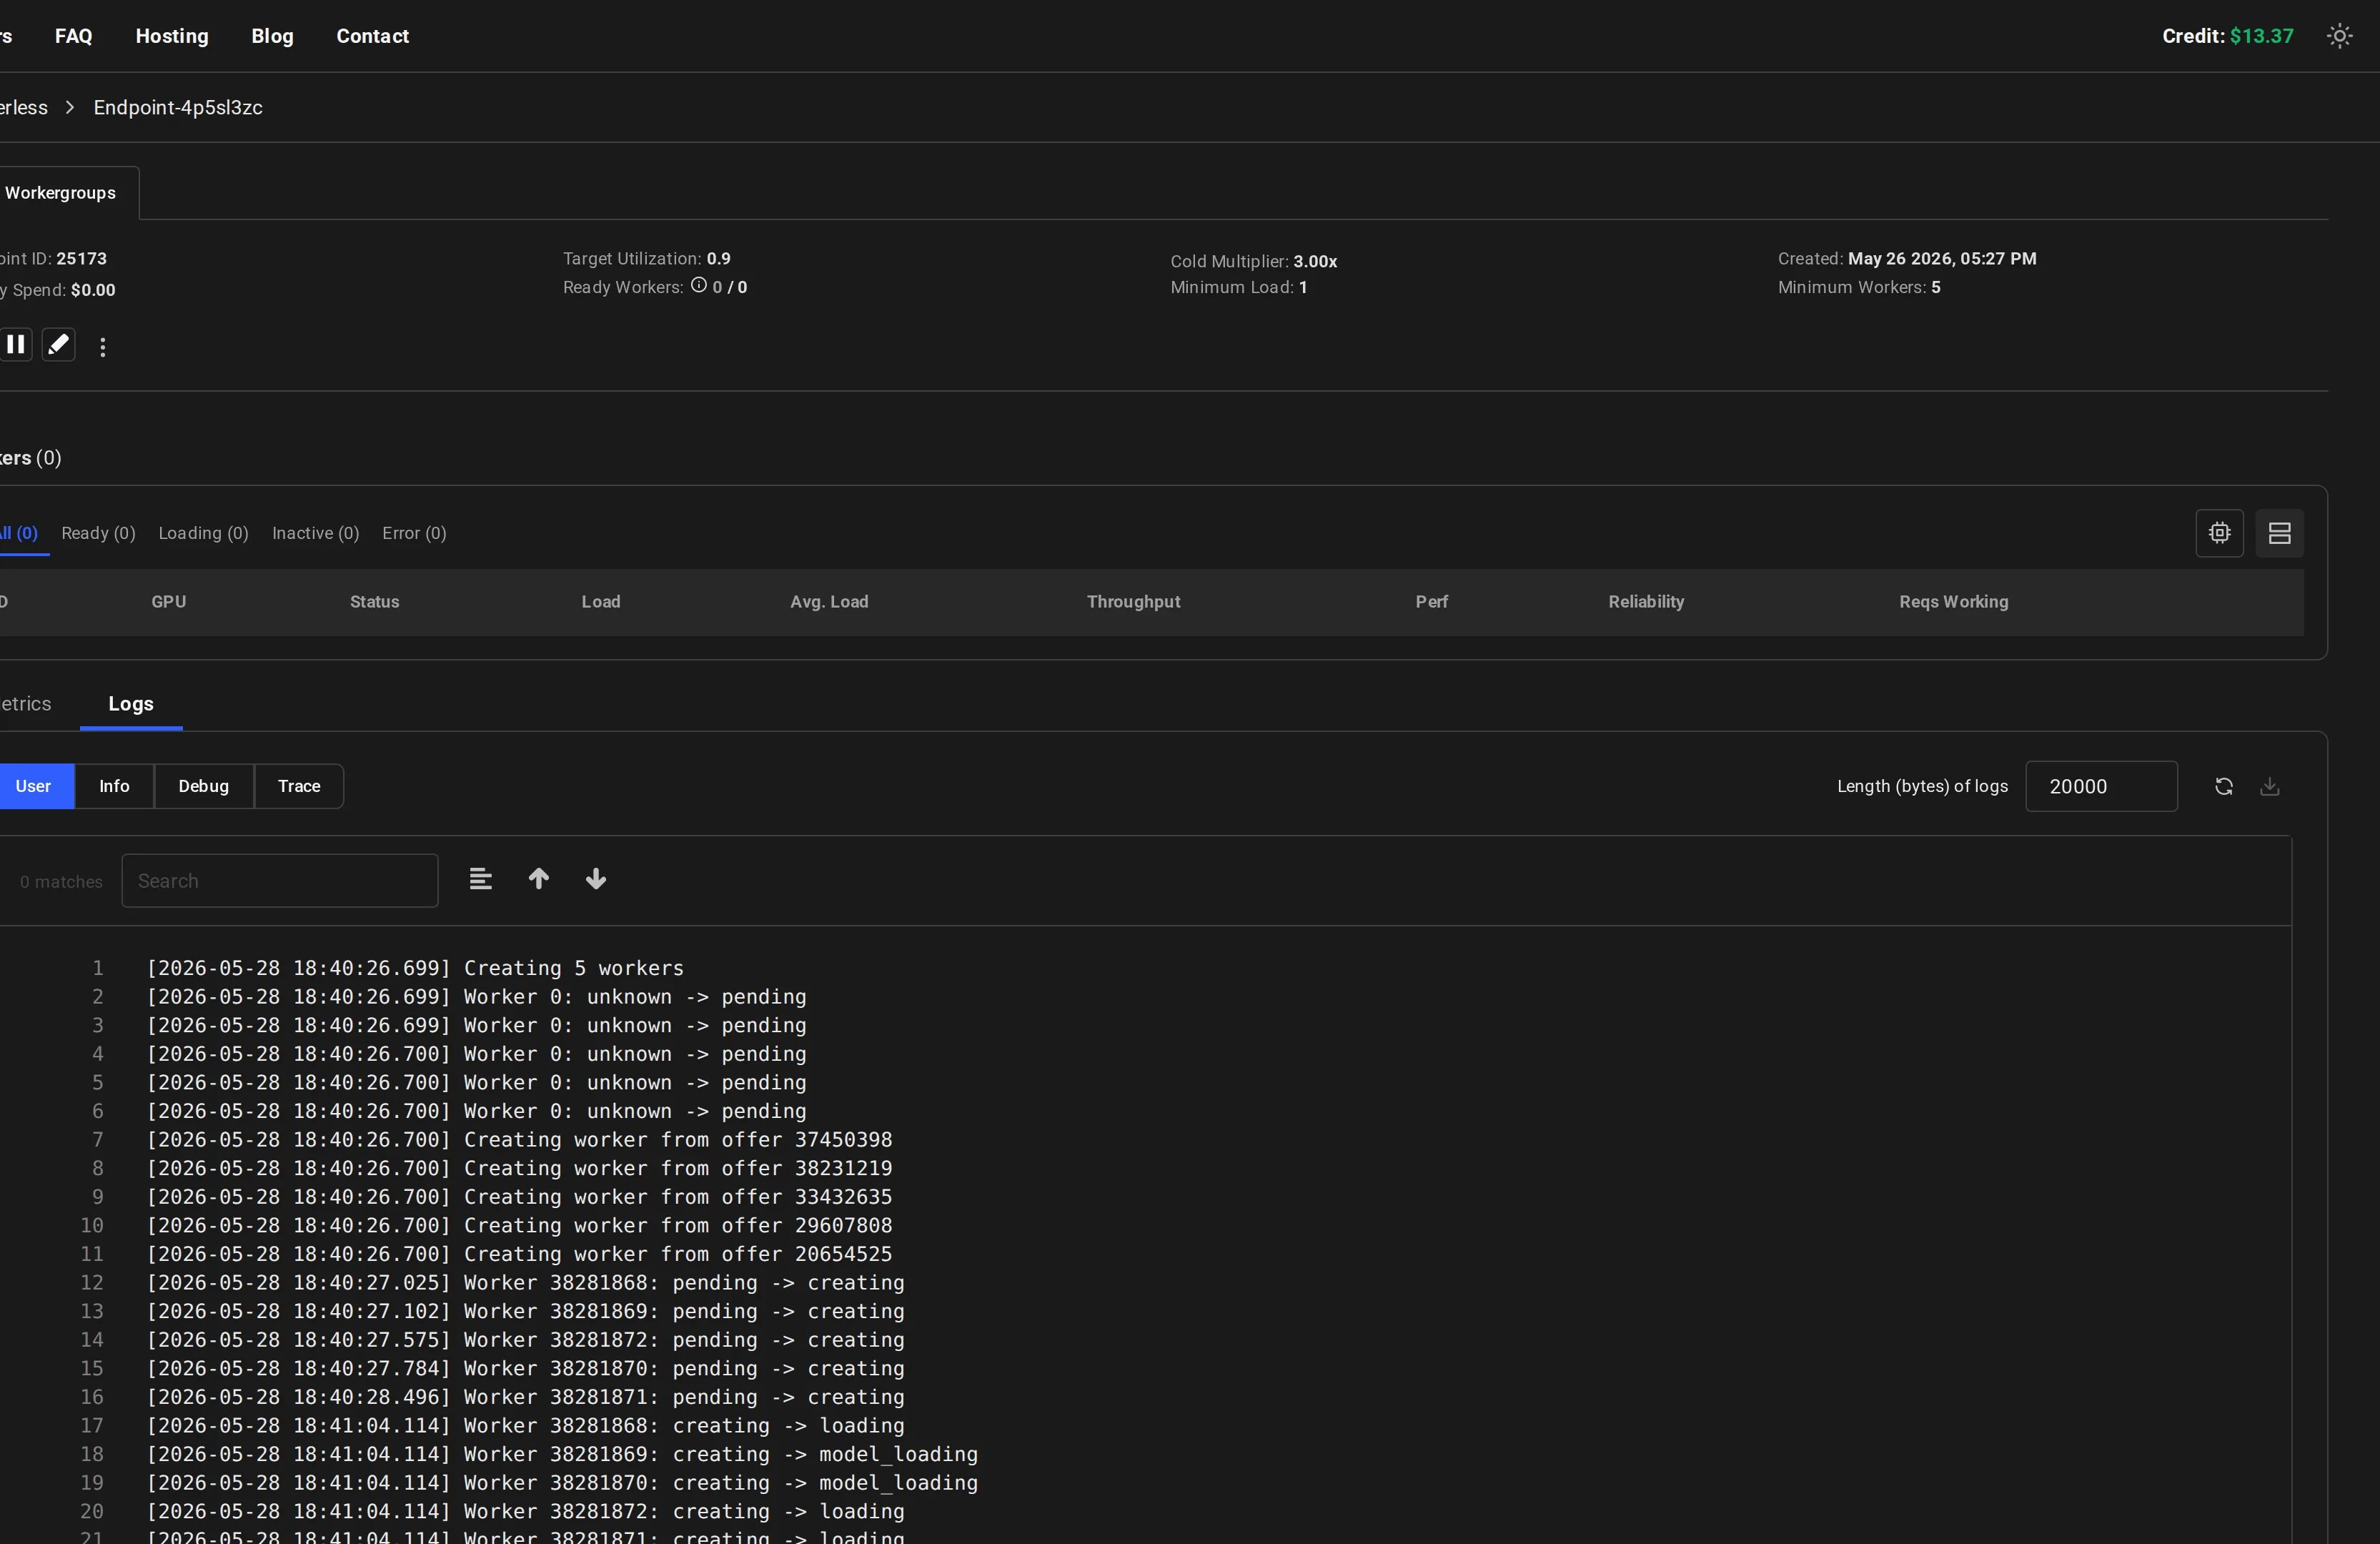Image resolution: width=2380 pixels, height=1544 pixels.
Task: Click log line 12 'Worker 38281868: pending -> creating'
Action: (x=525, y=1283)
